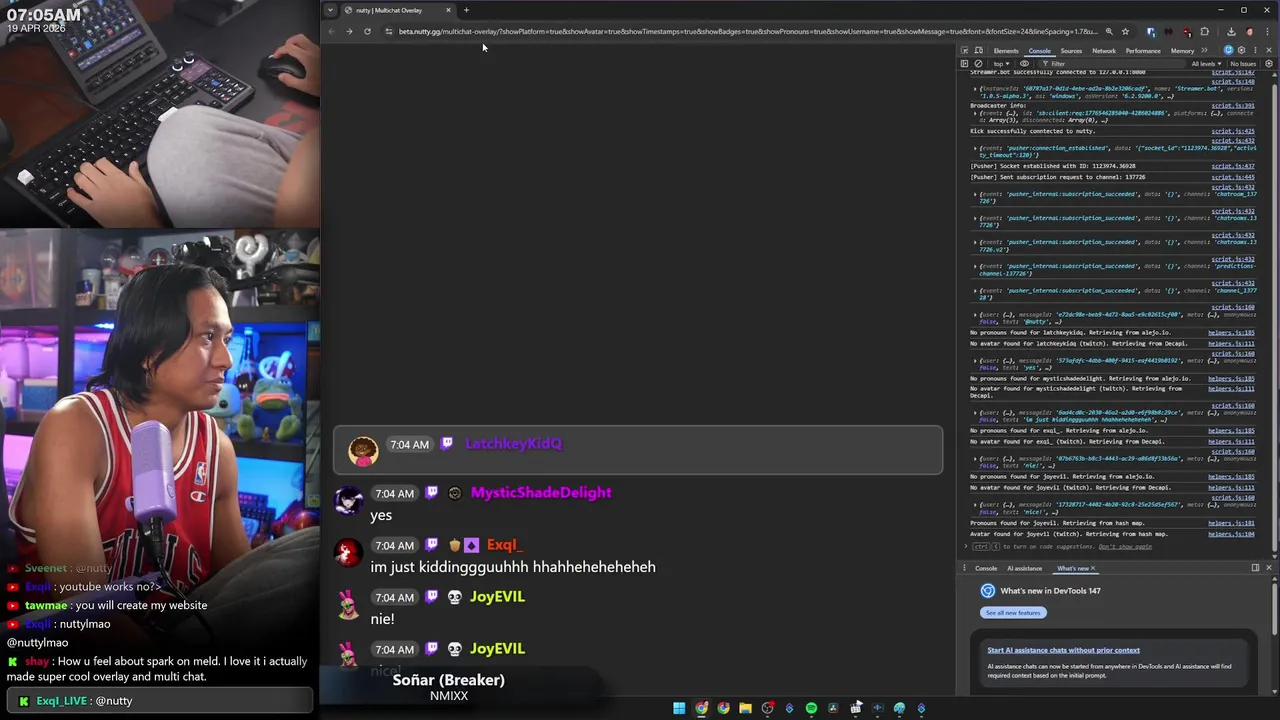Open the Memory tab in DevTools
Viewport: 1280px width, 720px height.
[1182, 51]
